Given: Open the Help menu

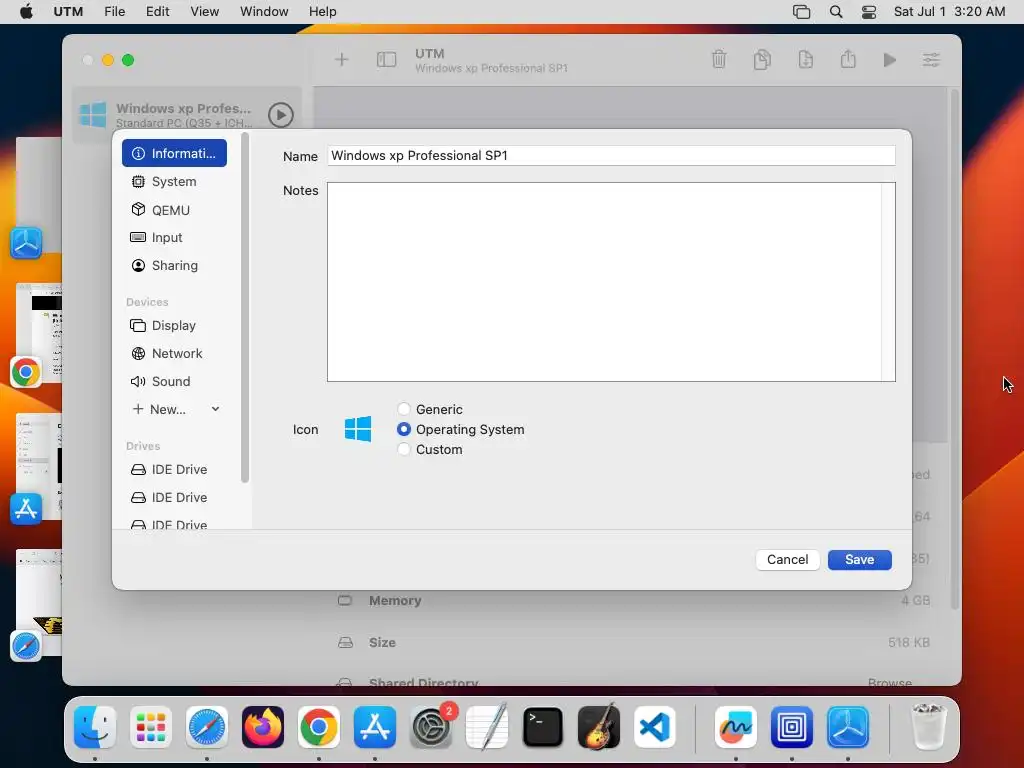Looking at the screenshot, I should coord(323,12).
